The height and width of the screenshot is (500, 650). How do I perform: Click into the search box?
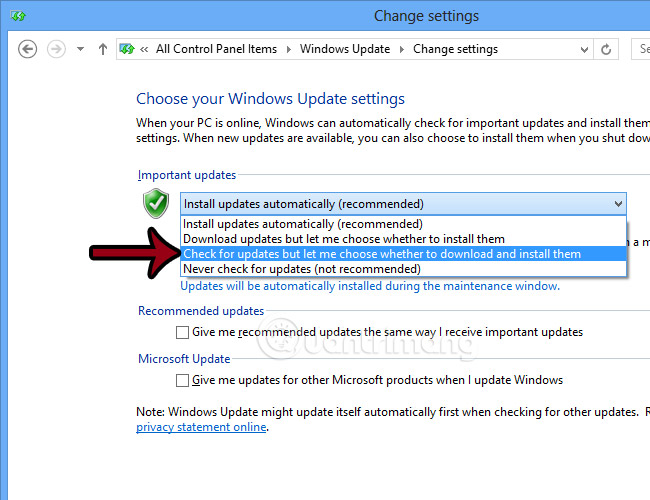[640, 49]
